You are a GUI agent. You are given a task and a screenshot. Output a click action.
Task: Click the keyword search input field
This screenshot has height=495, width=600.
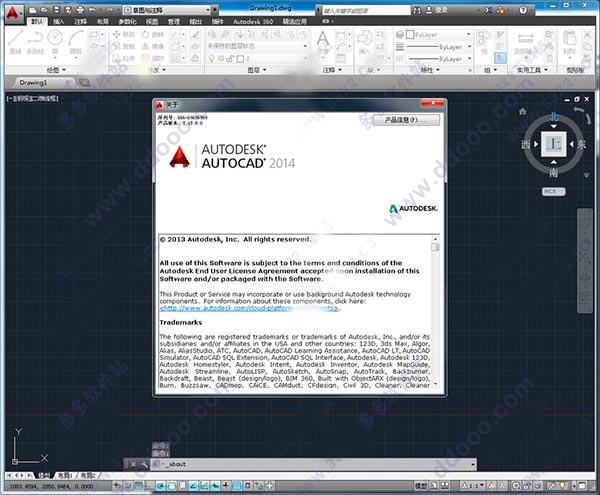point(366,11)
